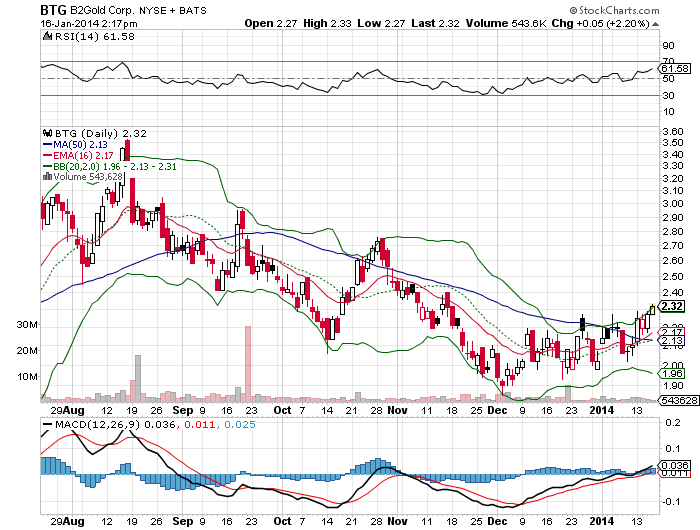The width and height of the screenshot is (700, 530).
Task: Click the 2.13 MA(50) price tag
Action: tap(671, 341)
